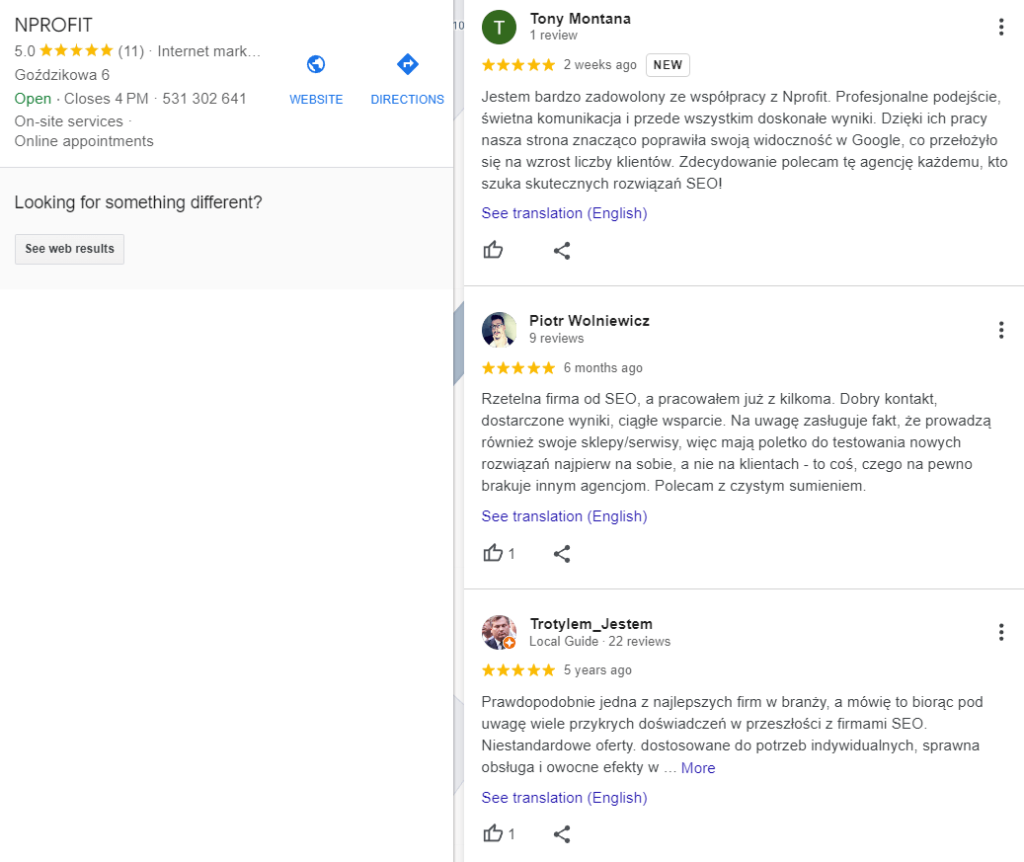Open Piotr Wolniewicz's profile photo
Image resolution: width=1024 pixels, height=862 pixels.
499,330
